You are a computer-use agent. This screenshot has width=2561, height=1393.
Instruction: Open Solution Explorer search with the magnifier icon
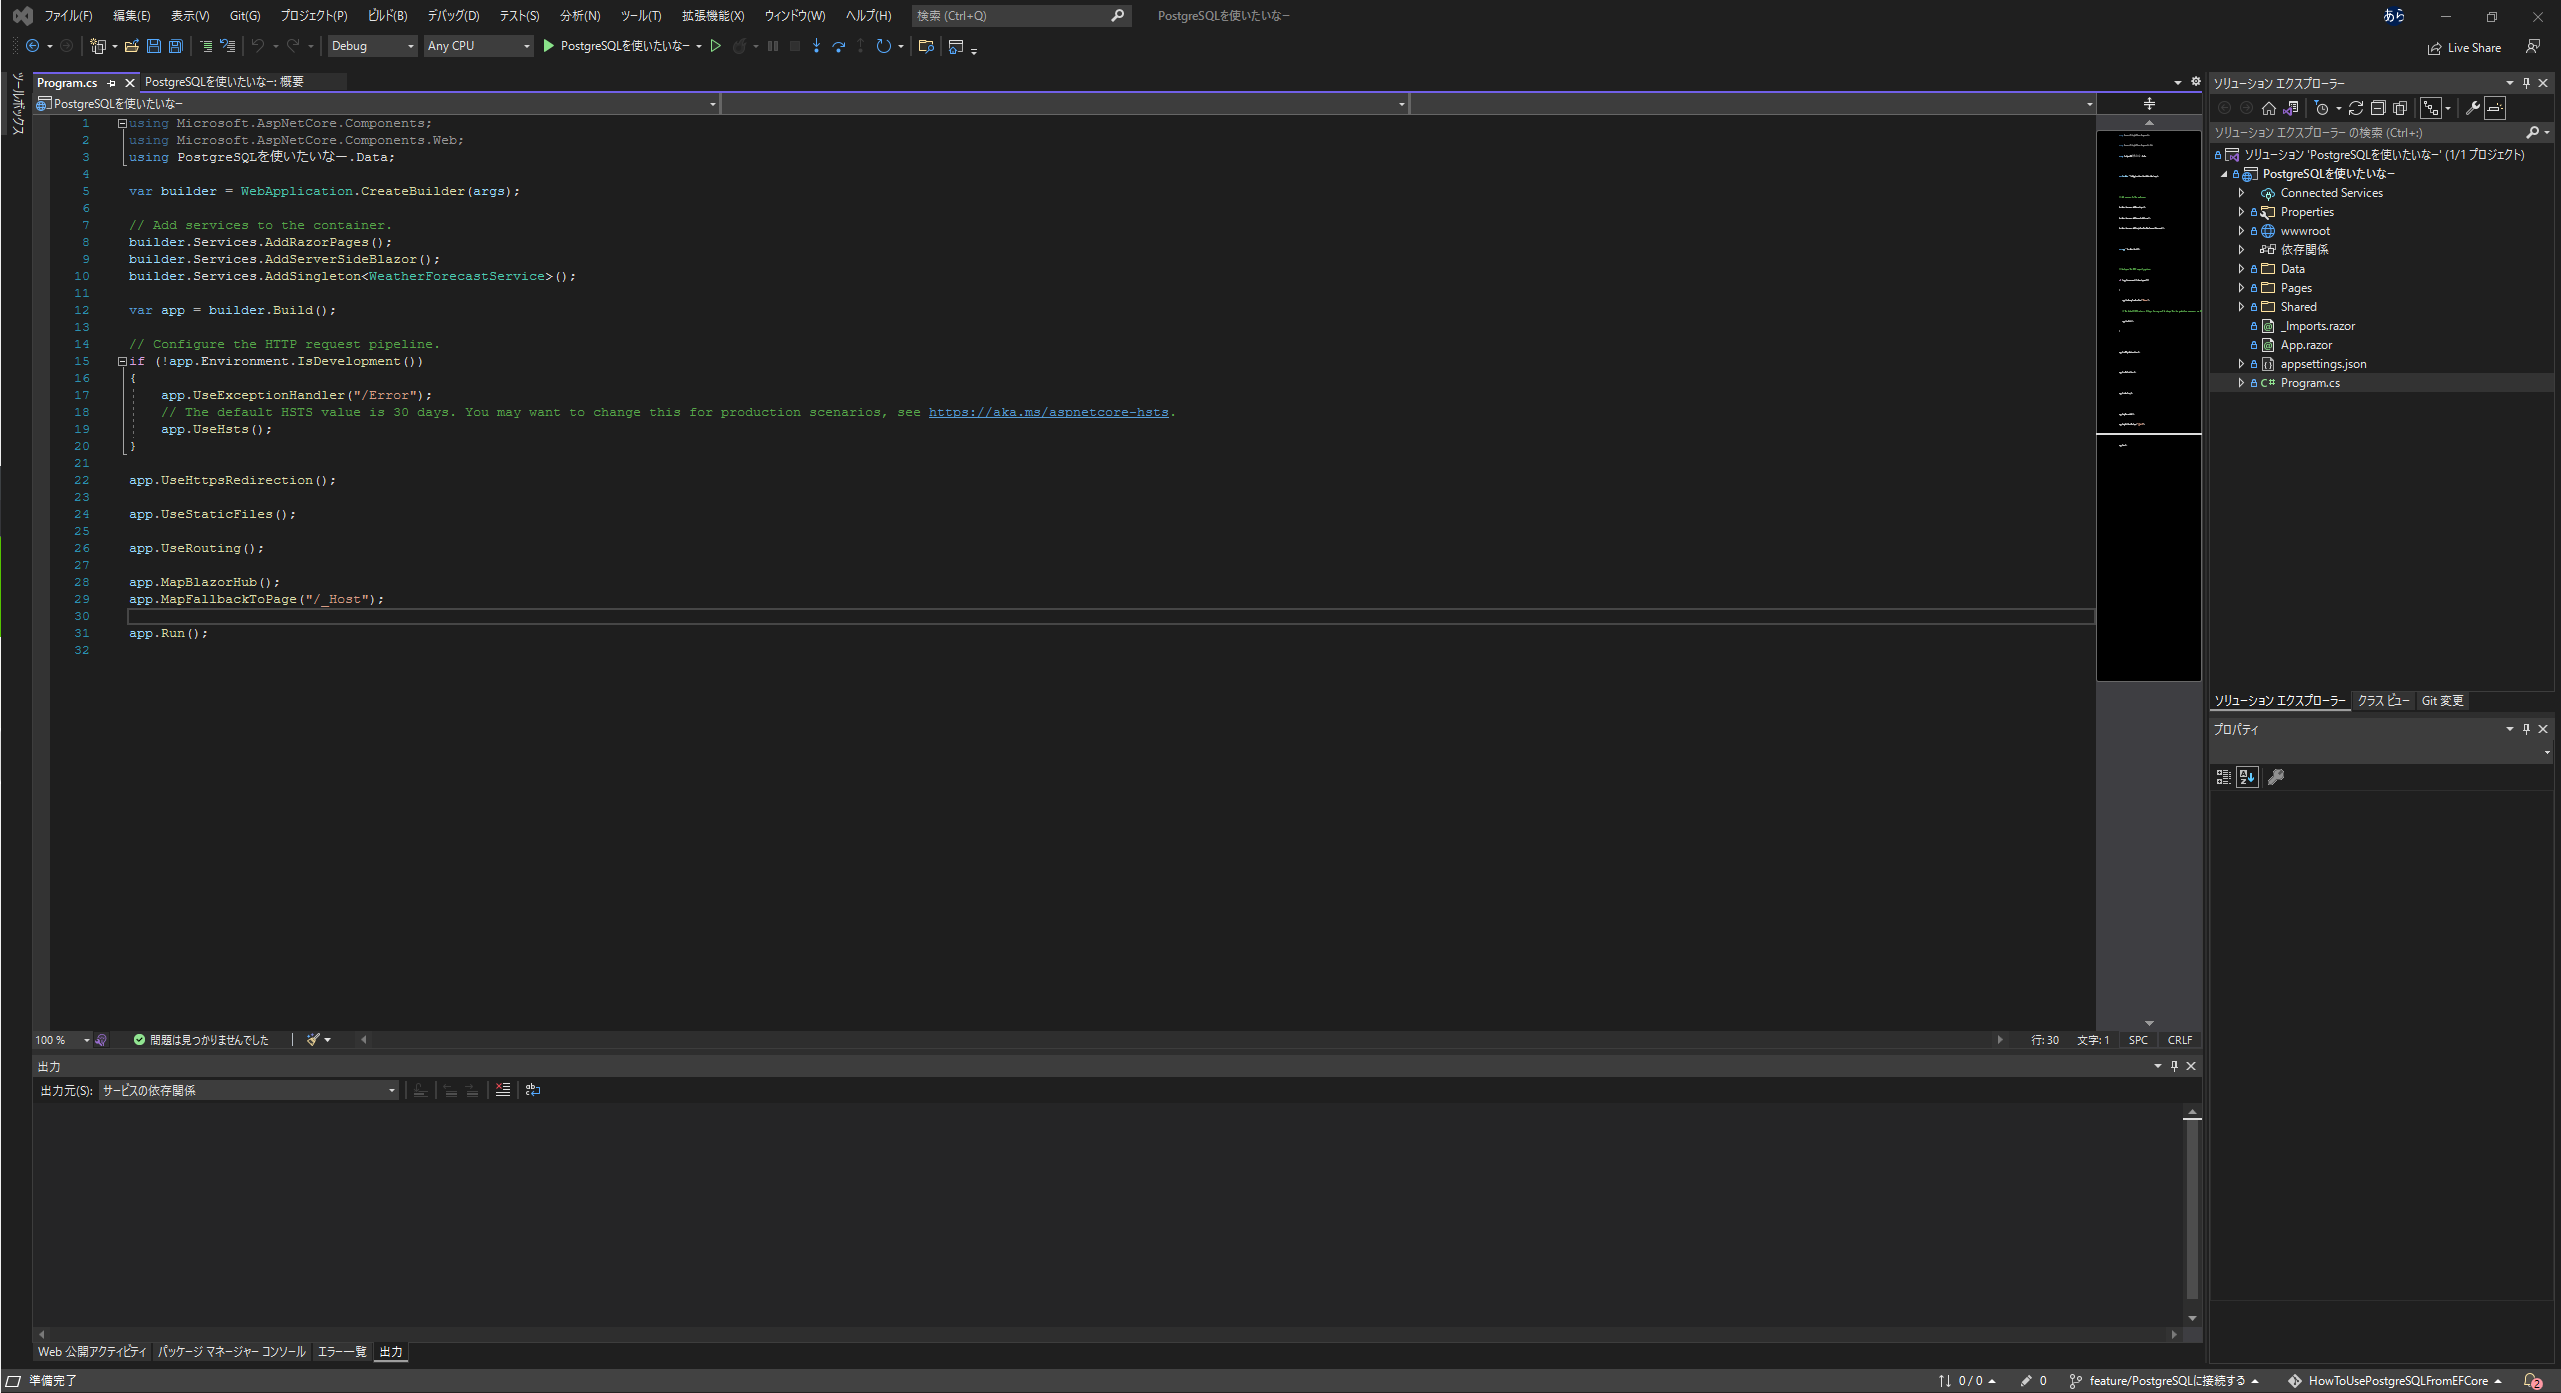tap(2535, 131)
